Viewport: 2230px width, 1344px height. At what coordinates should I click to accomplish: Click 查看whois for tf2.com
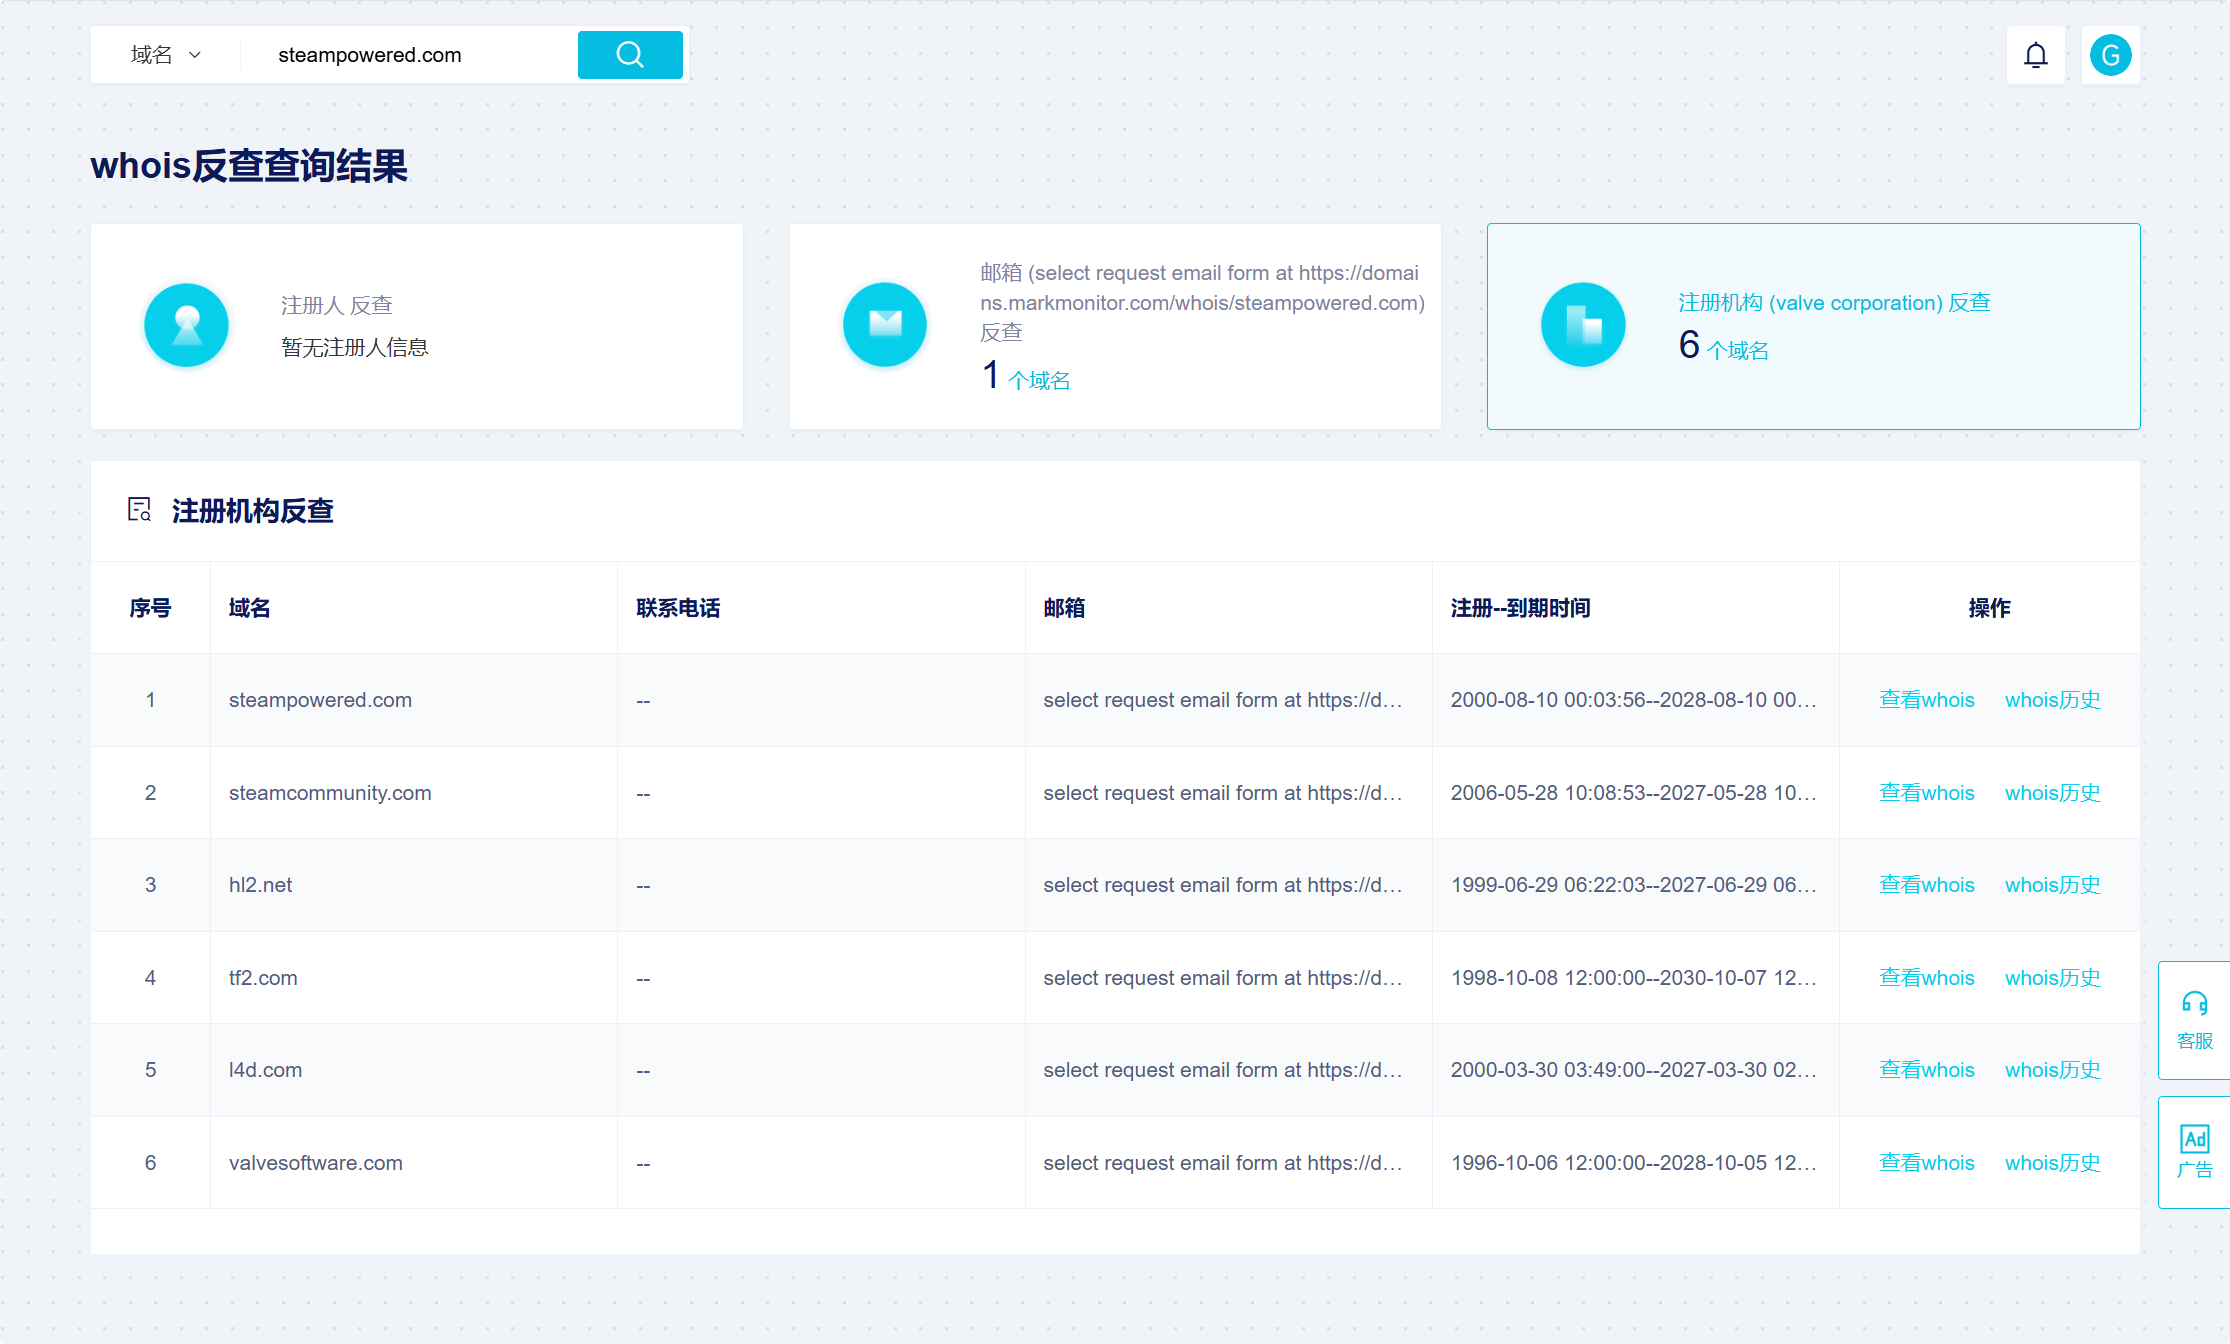pos(1926,978)
